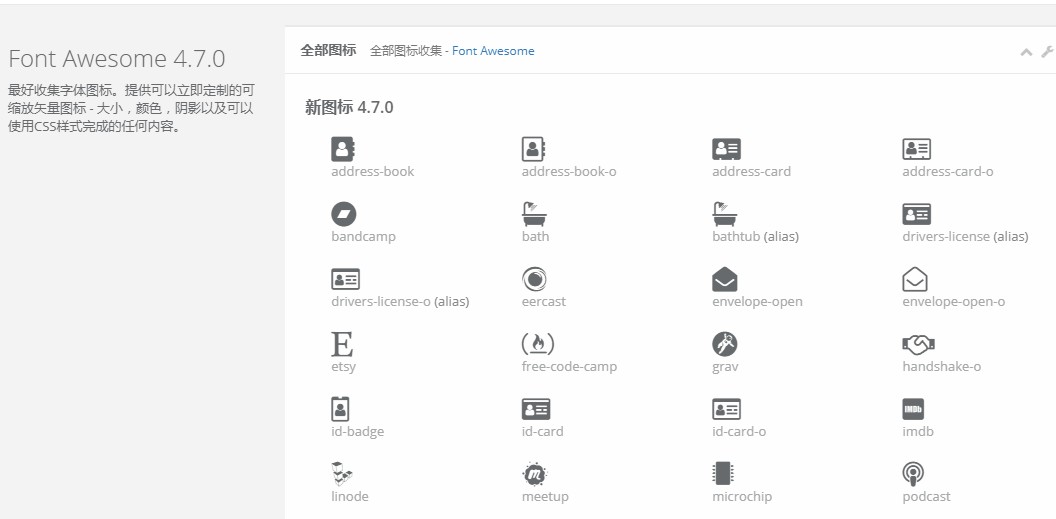Click the 全部图标 panel title
The height and width of the screenshot is (519, 1056).
[328, 50]
